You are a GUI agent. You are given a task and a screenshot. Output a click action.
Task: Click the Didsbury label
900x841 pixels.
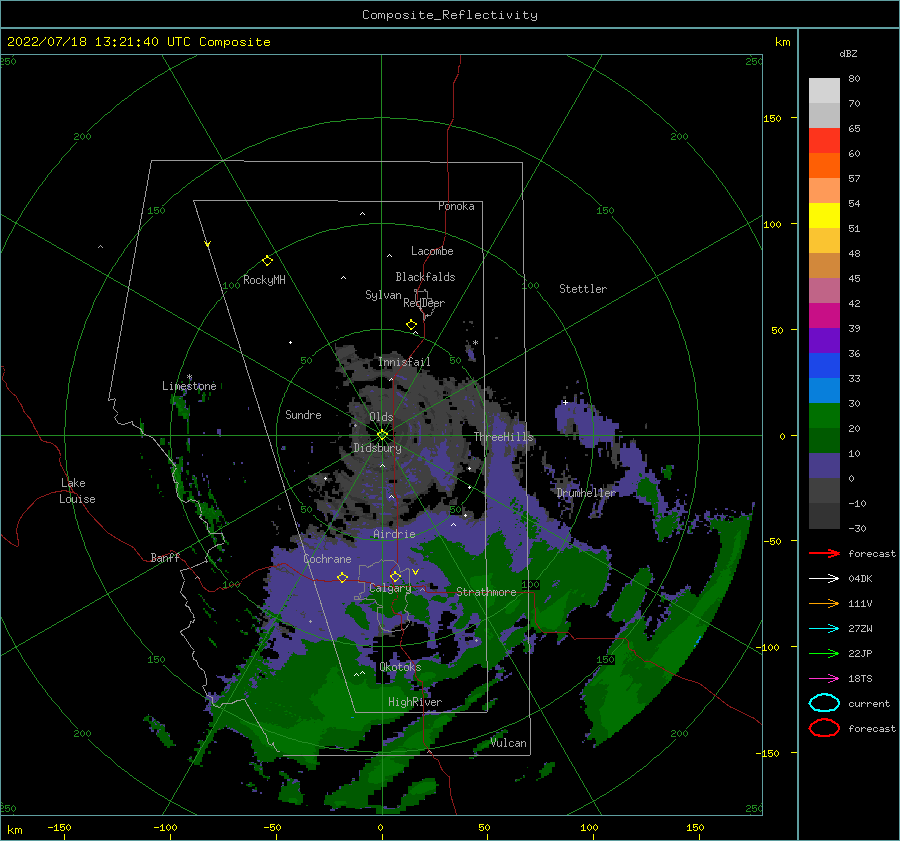click(378, 448)
